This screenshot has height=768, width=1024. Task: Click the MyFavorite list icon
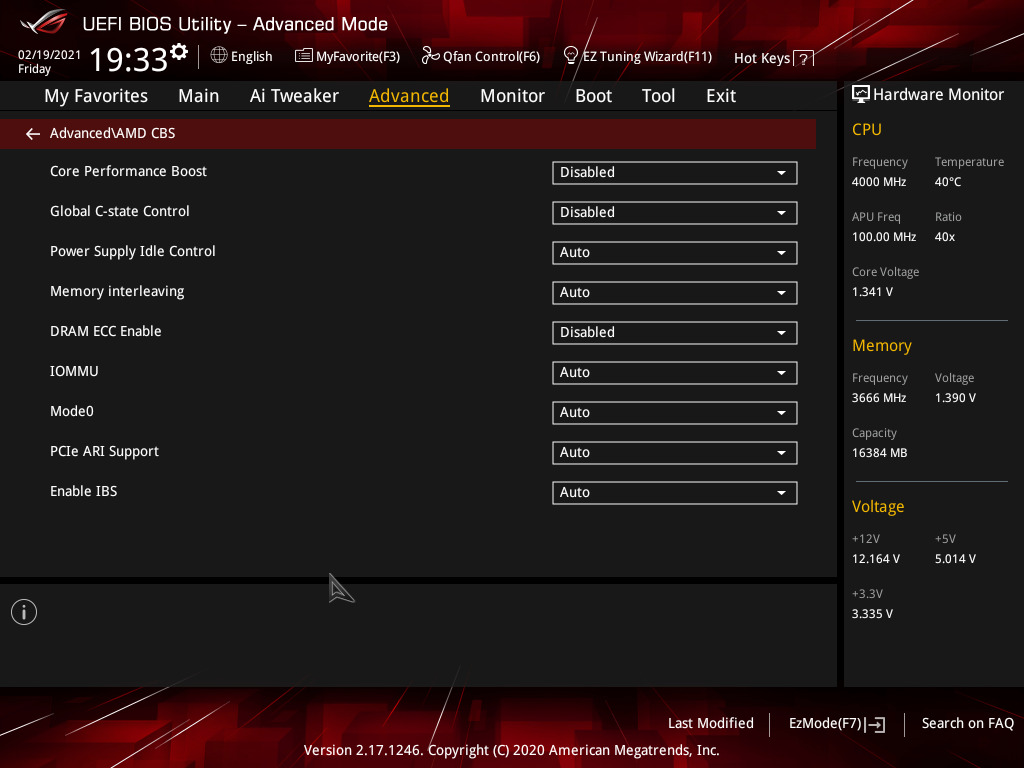coord(303,56)
